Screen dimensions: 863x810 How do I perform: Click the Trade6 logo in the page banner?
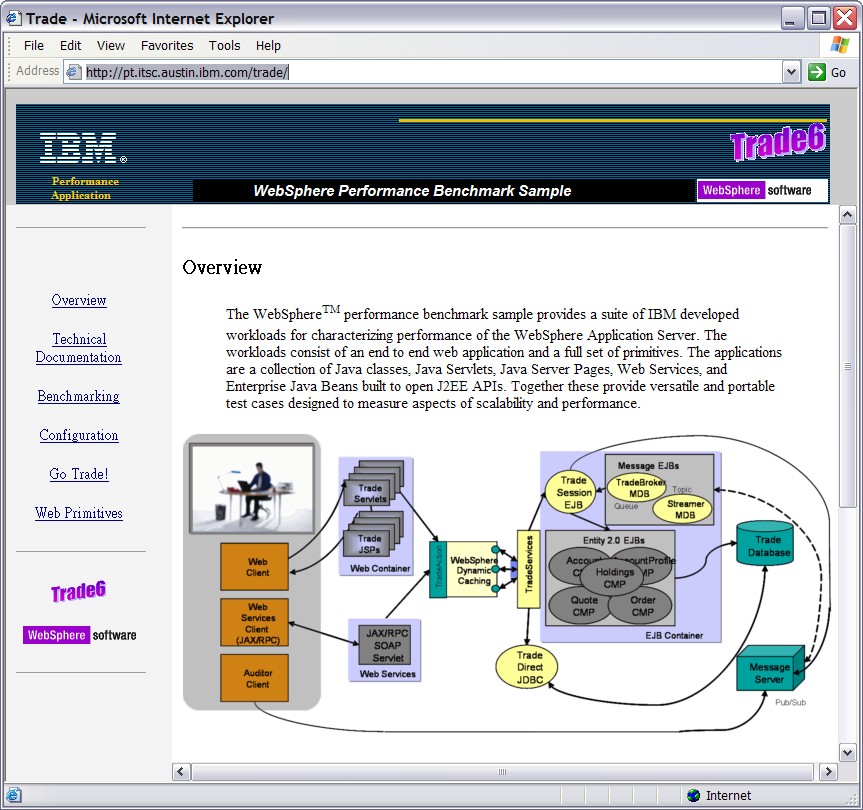(778, 141)
